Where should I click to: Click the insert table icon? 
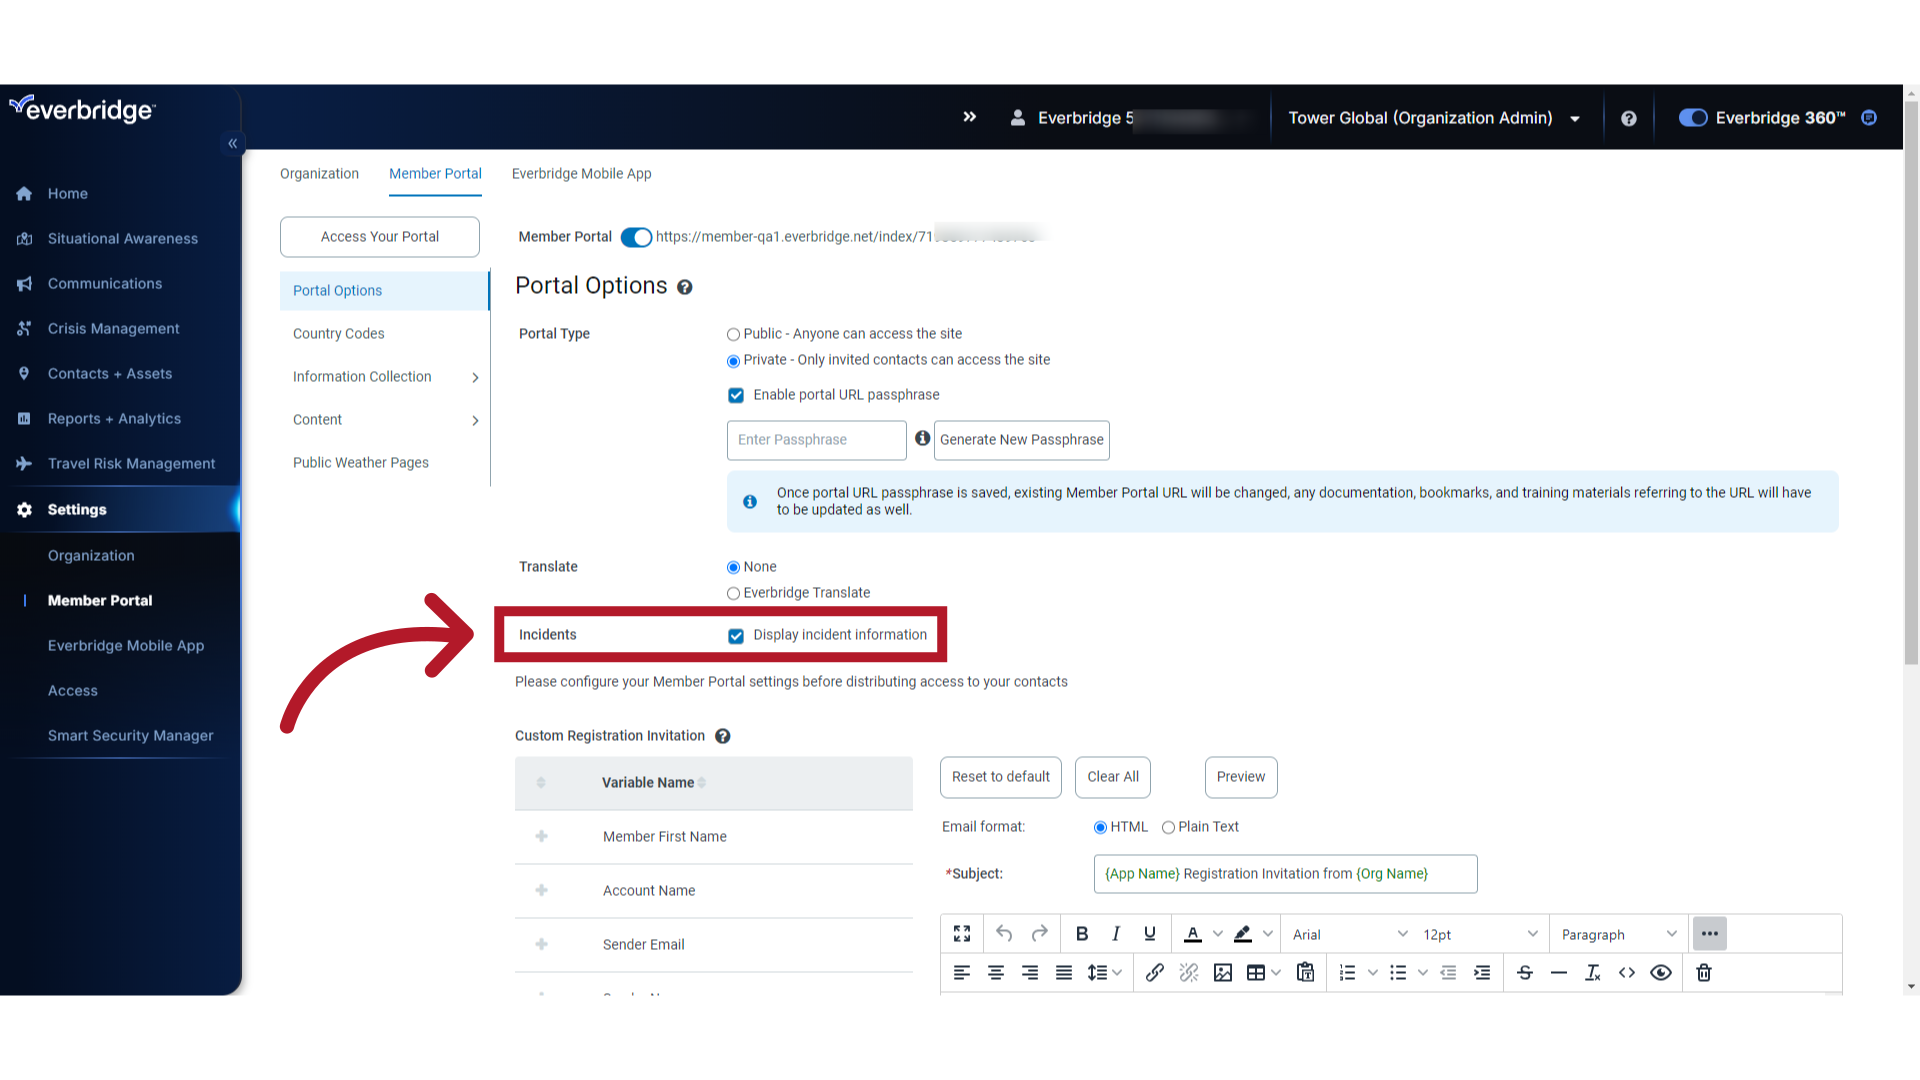pyautogui.click(x=1254, y=972)
